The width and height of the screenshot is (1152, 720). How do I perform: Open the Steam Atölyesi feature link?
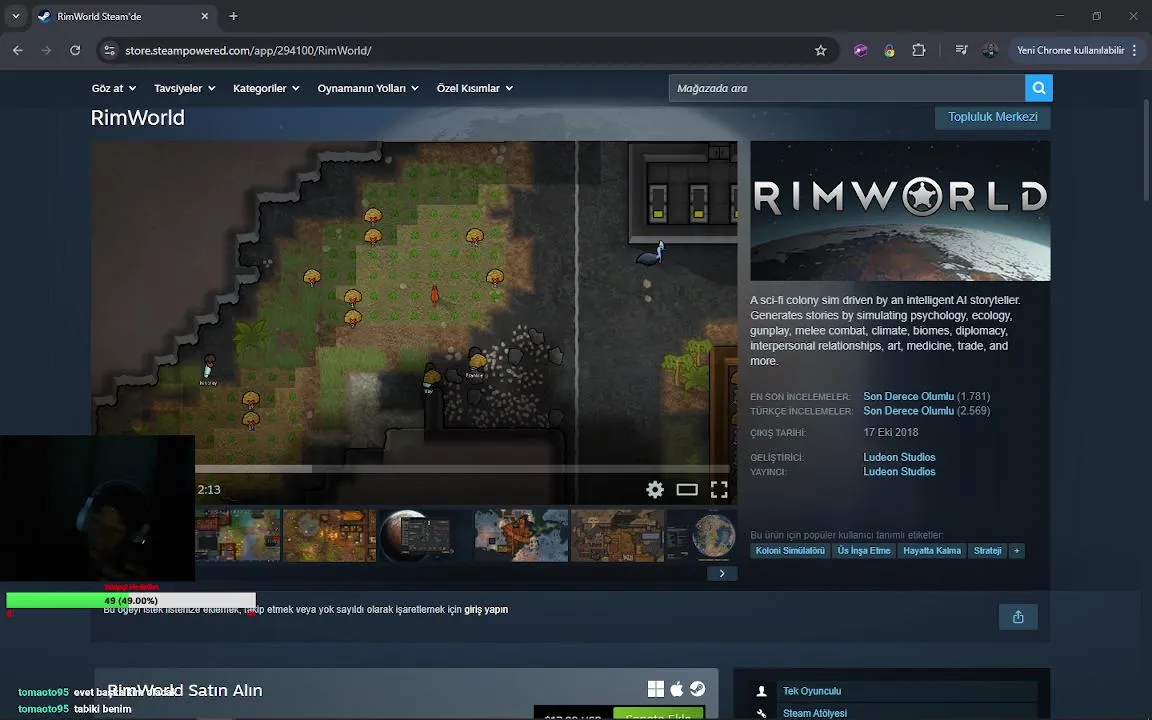click(x=815, y=713)
